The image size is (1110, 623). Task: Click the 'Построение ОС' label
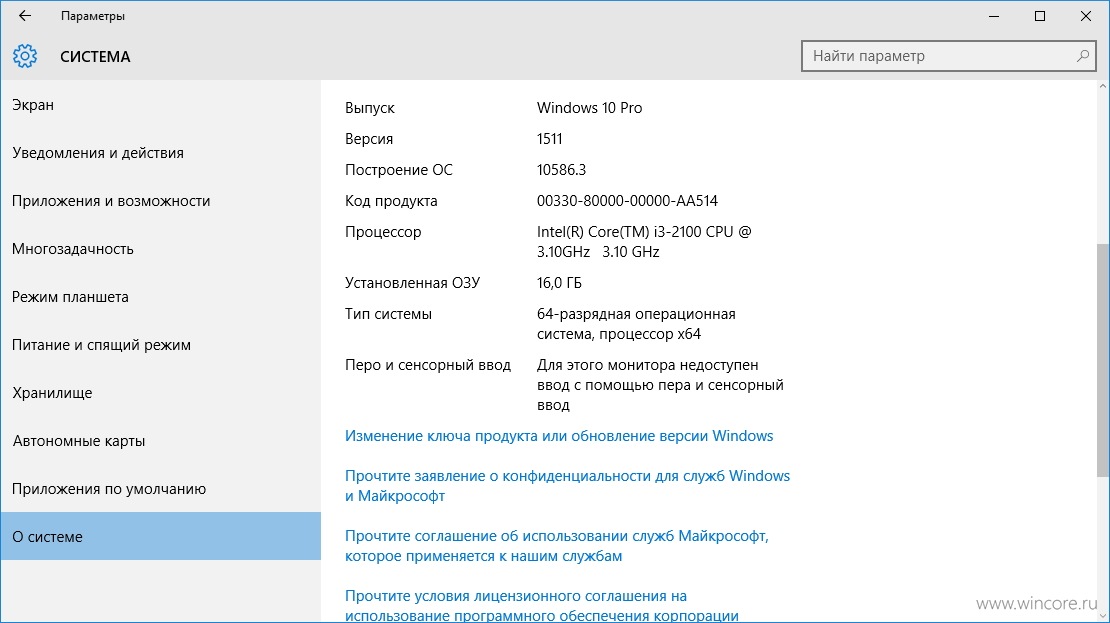click(399, 171)
